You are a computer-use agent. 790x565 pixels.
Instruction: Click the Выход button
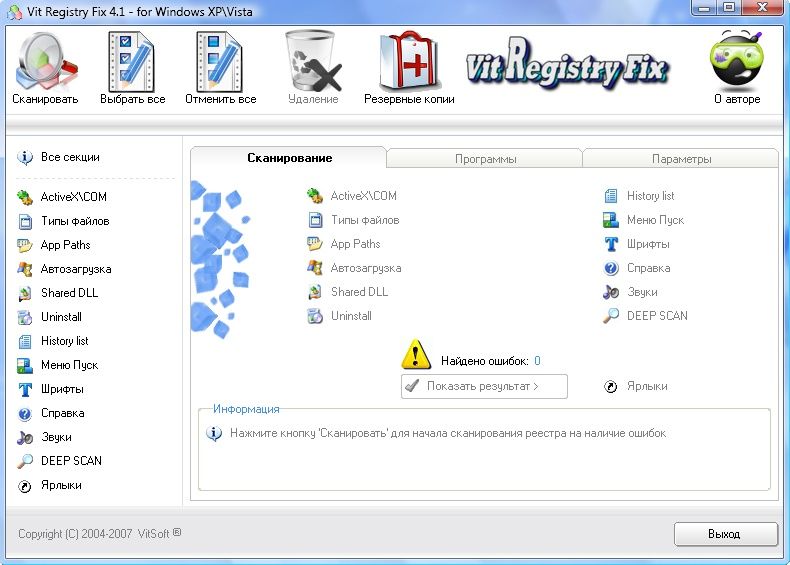pyautogui.click(x=726, y=534)
